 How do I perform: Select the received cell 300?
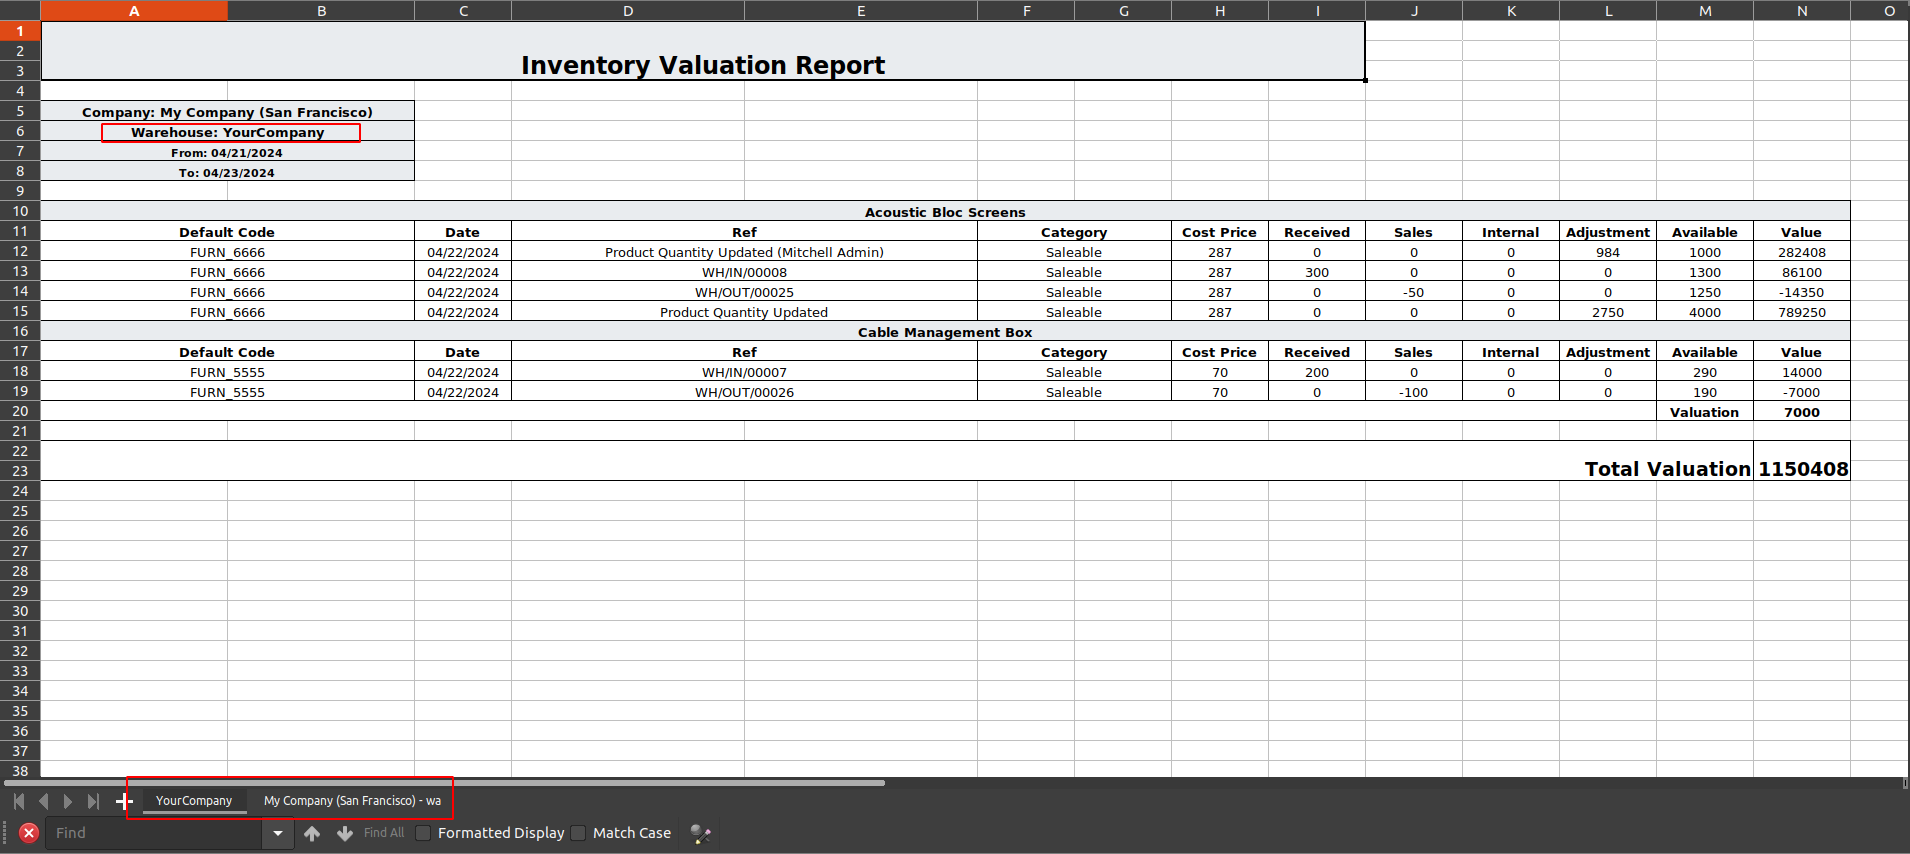1317,272
